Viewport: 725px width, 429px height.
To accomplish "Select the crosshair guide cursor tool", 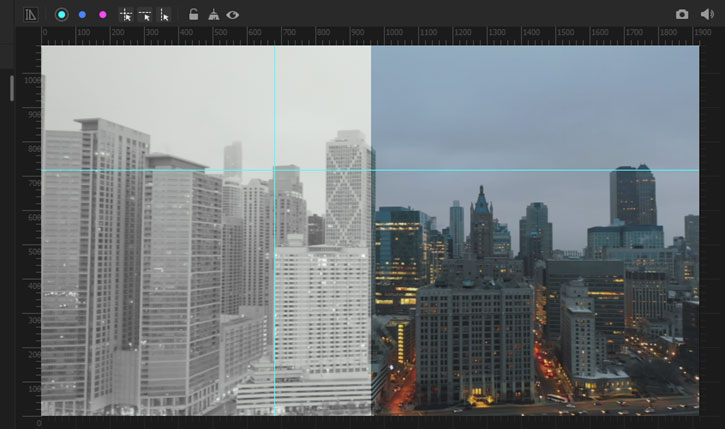I will pyautogui.click(x=126, y=15).
